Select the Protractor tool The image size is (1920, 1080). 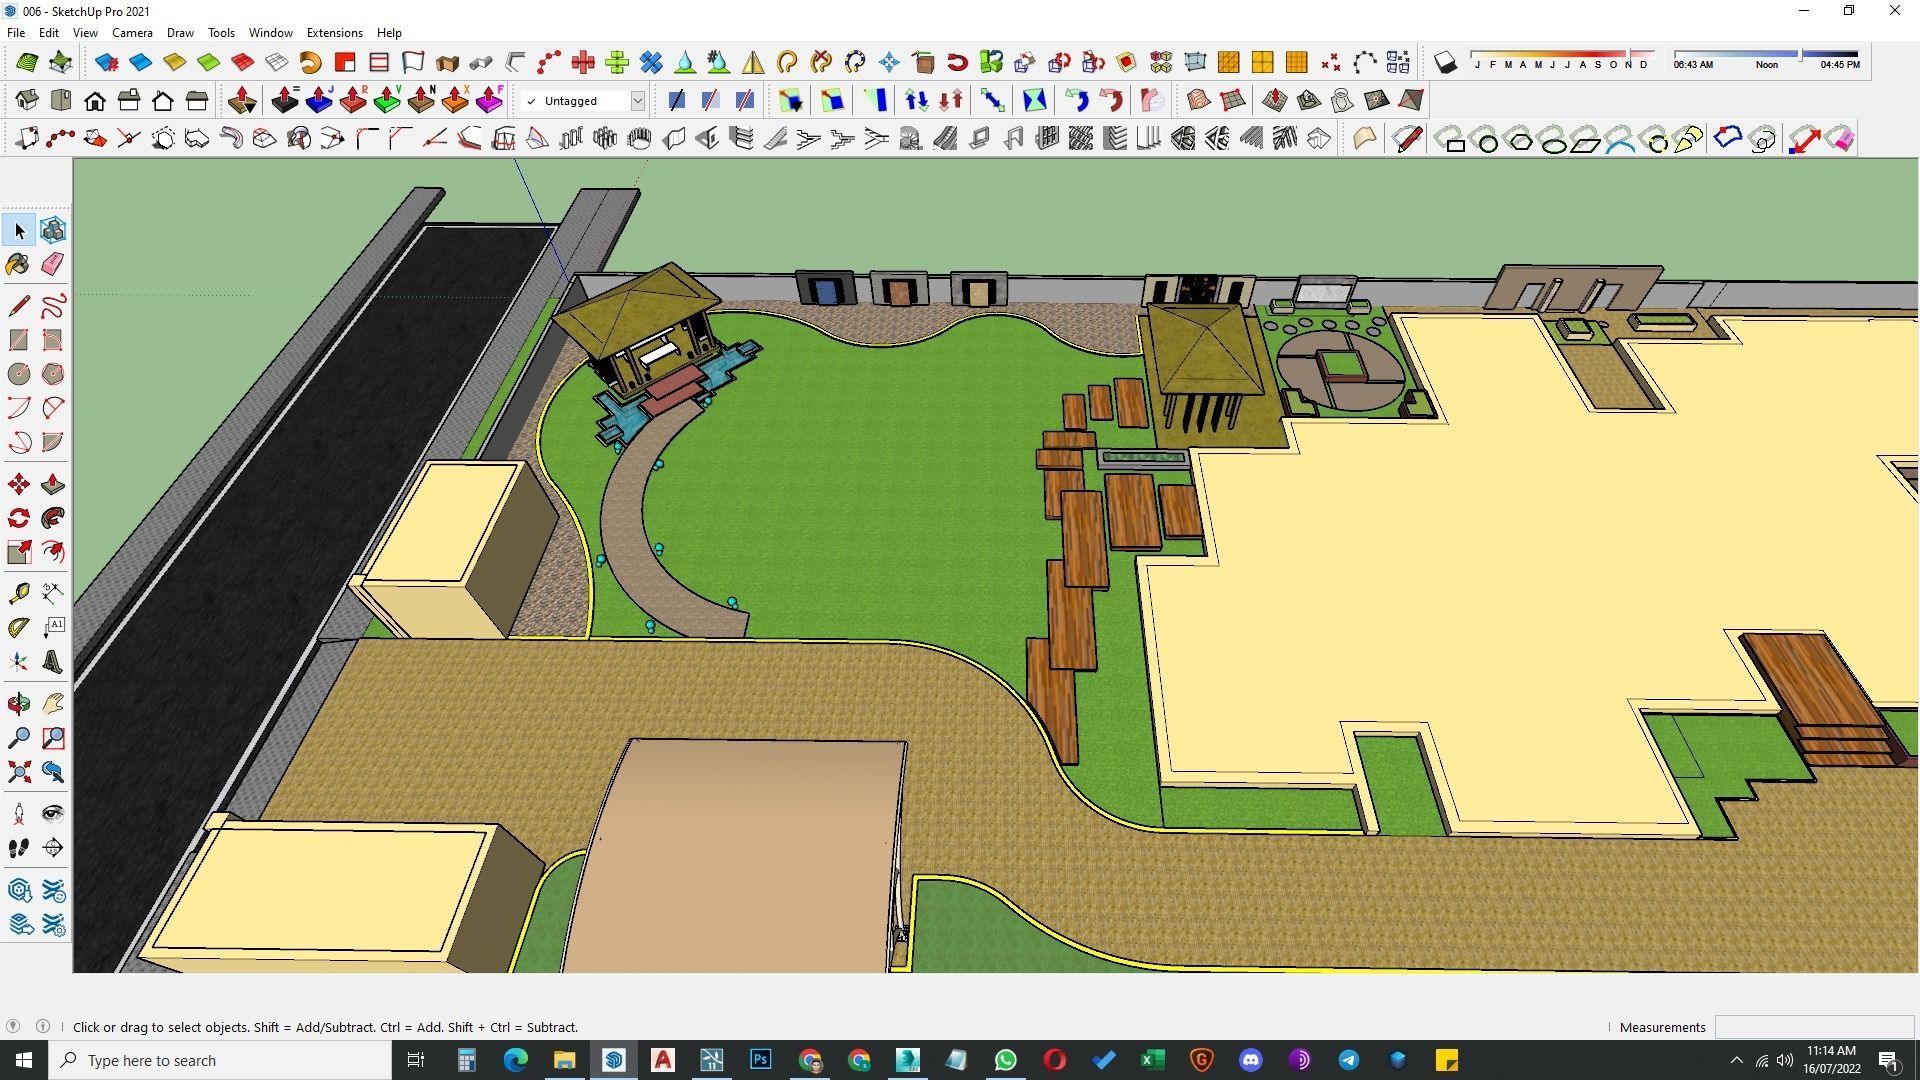point(18,628)
